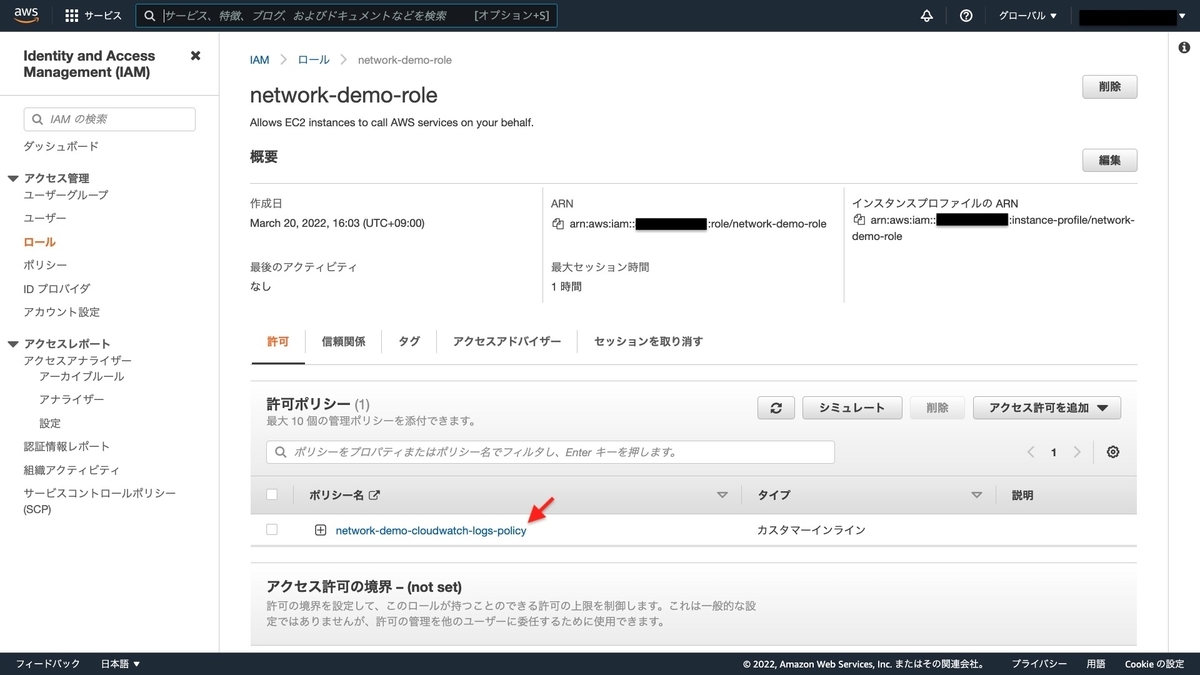Click the シミュレート button
The width and height of the screenshot is (1200, 675).
[852, 408]
